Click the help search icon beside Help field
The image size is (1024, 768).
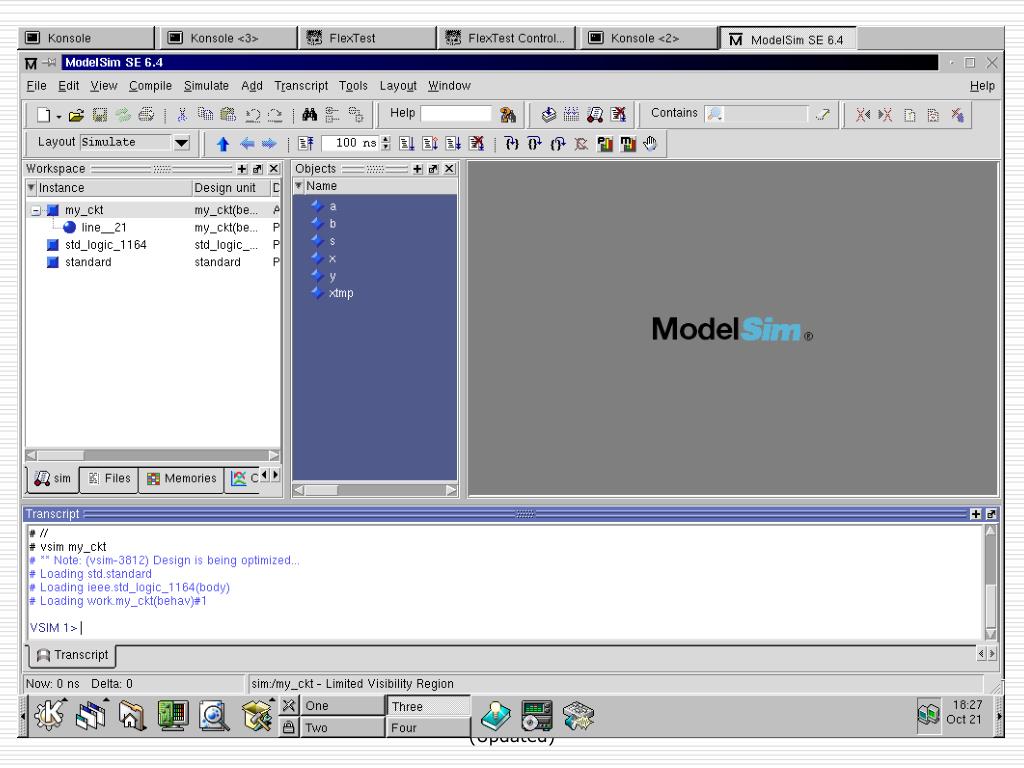(507, 115)
